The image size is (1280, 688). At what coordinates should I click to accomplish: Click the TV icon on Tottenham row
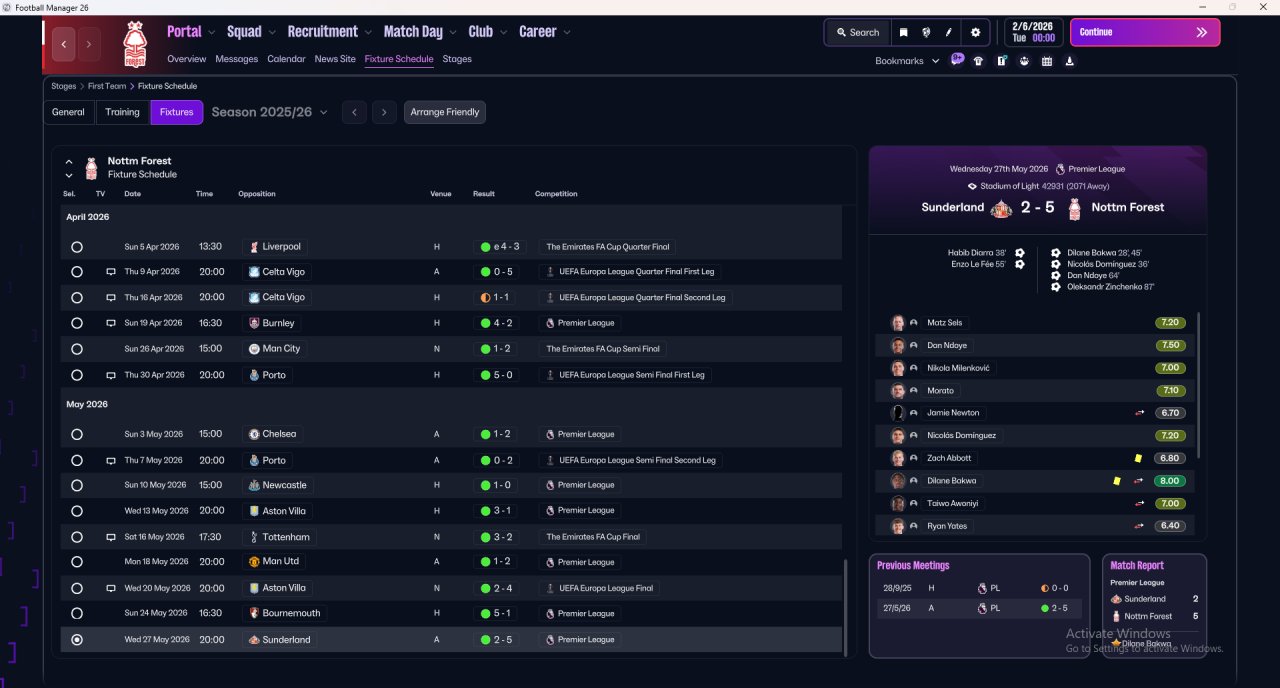click(111, 537)
